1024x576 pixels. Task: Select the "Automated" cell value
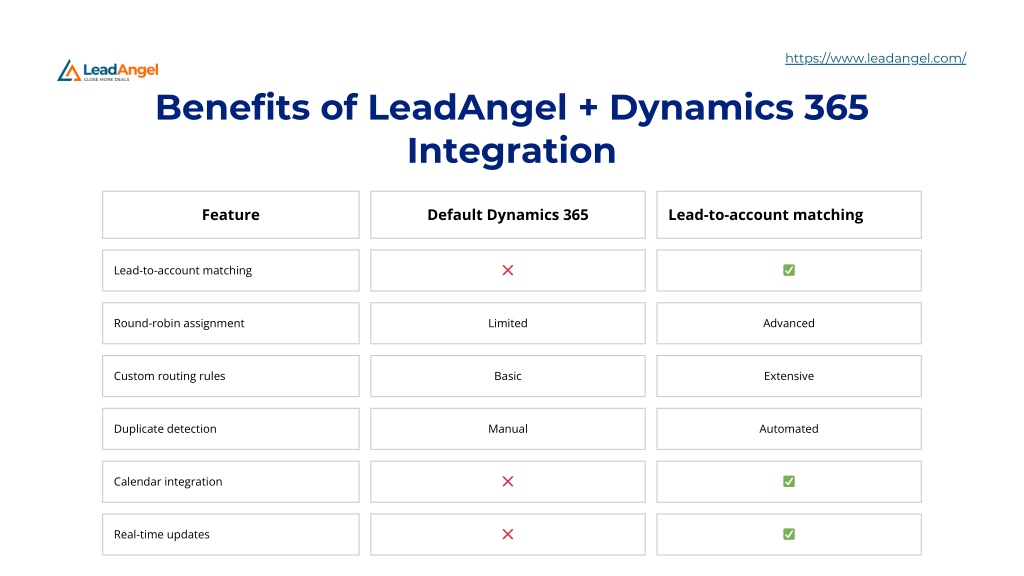pyautogui.click(x=789, y=429)
